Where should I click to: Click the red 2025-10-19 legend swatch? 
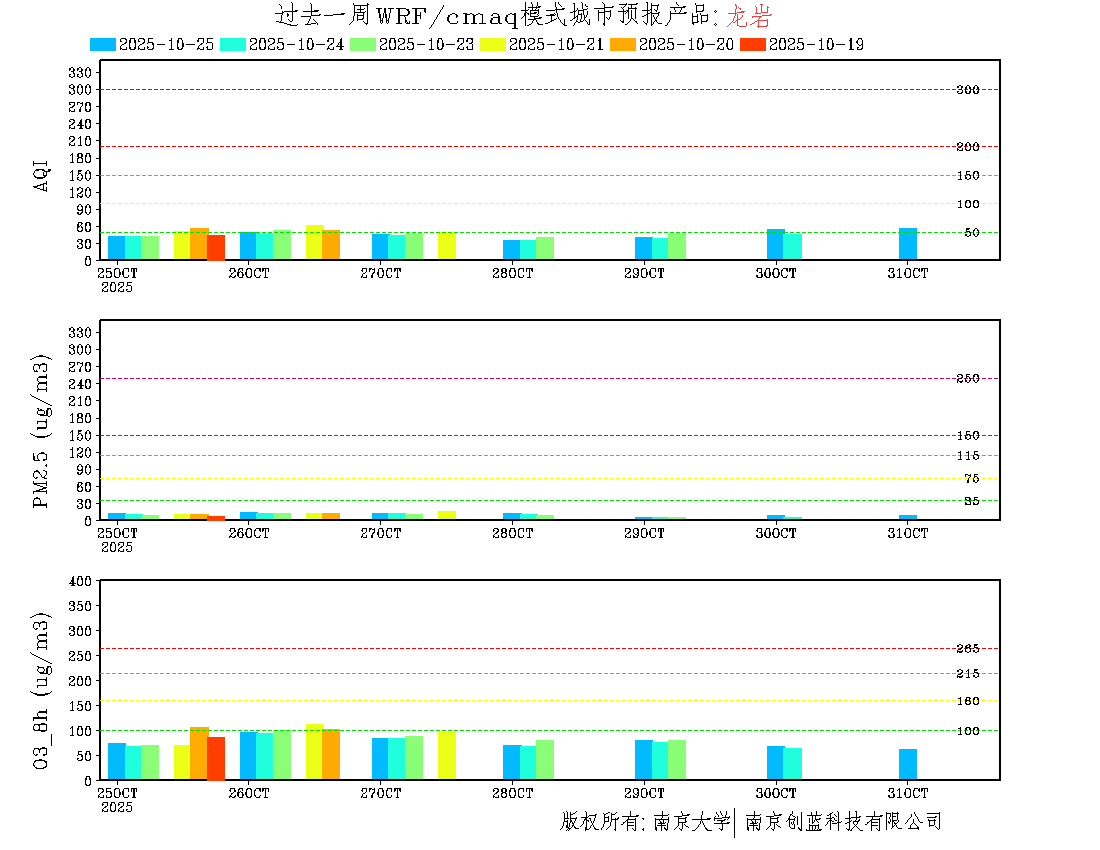(x=752, y=44)
